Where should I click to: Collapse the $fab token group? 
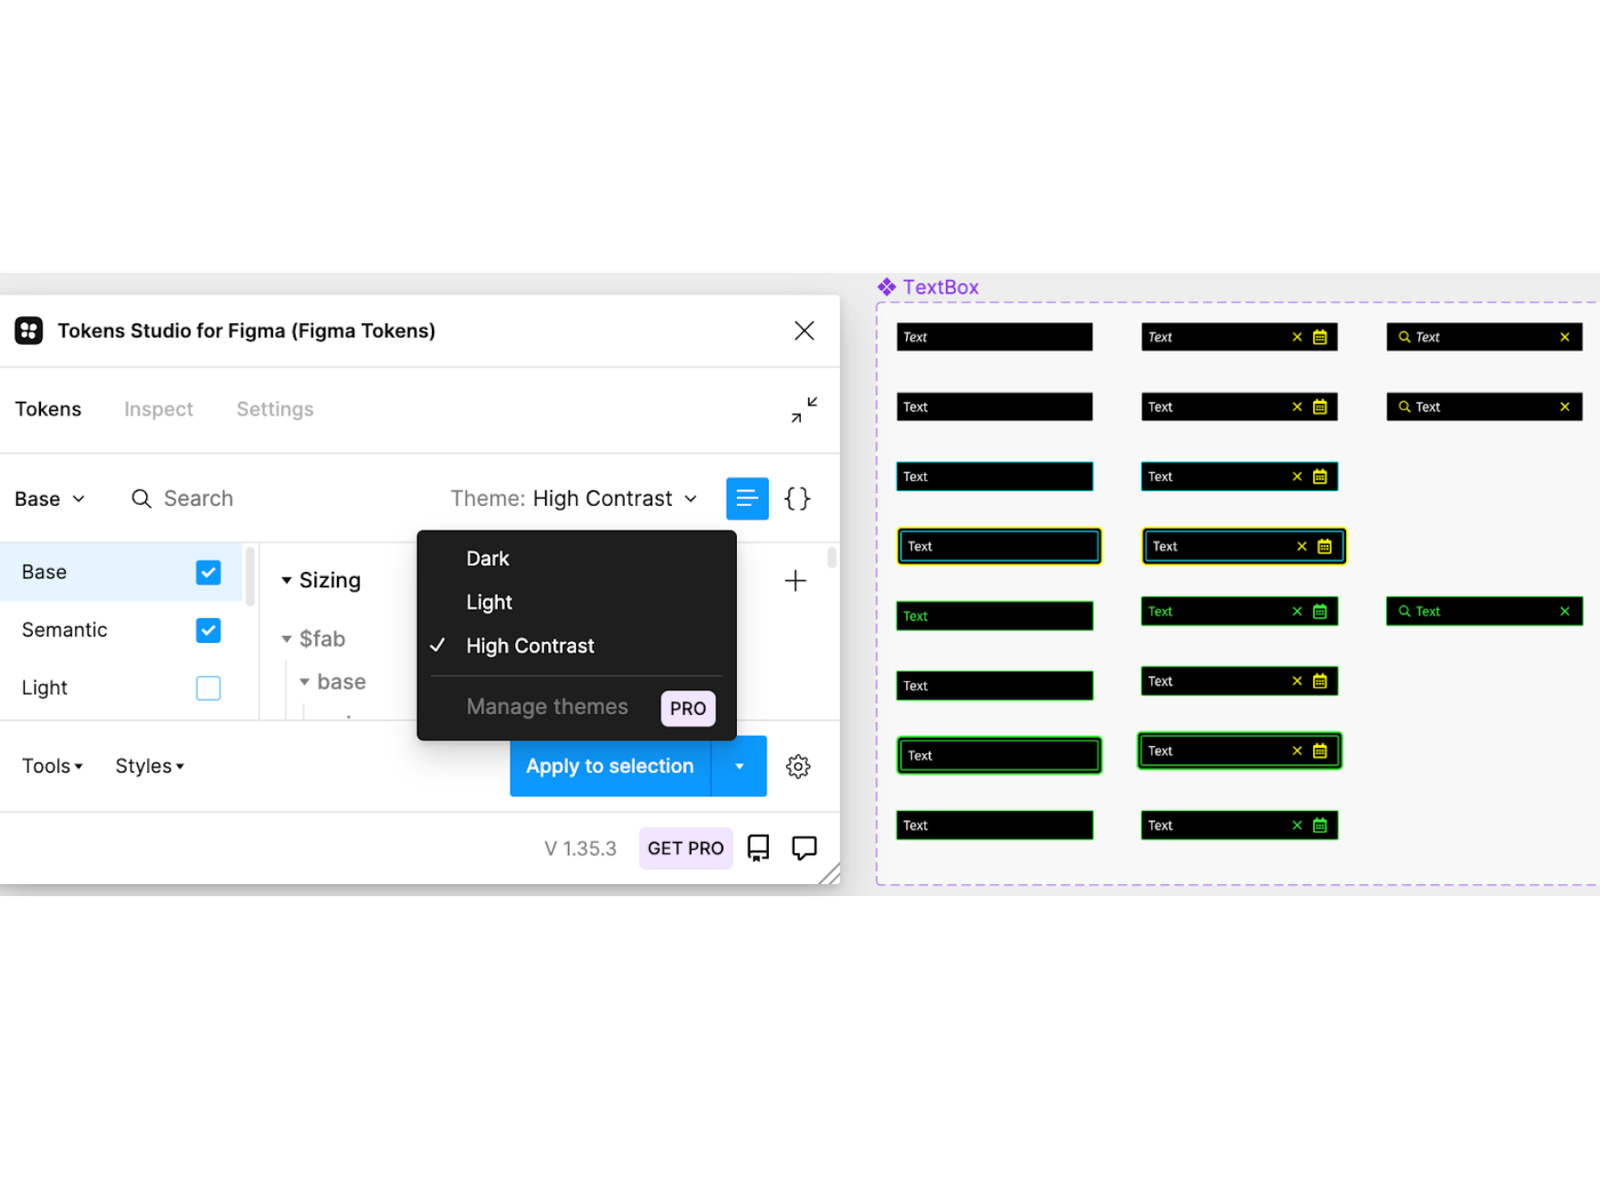point(287,639)
